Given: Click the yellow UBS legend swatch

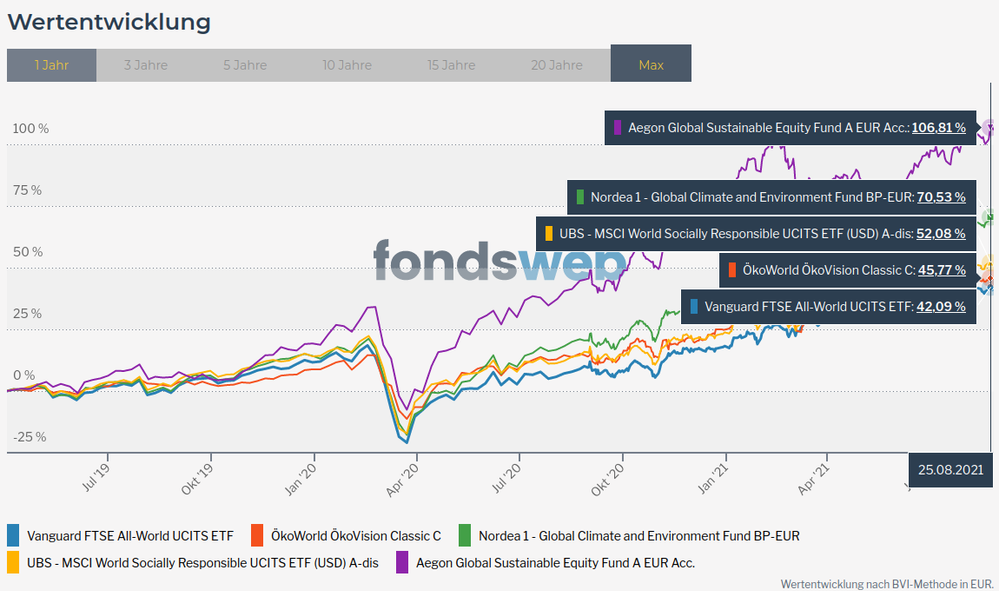Looking at the screenshot, I should (x=13, y=562).
